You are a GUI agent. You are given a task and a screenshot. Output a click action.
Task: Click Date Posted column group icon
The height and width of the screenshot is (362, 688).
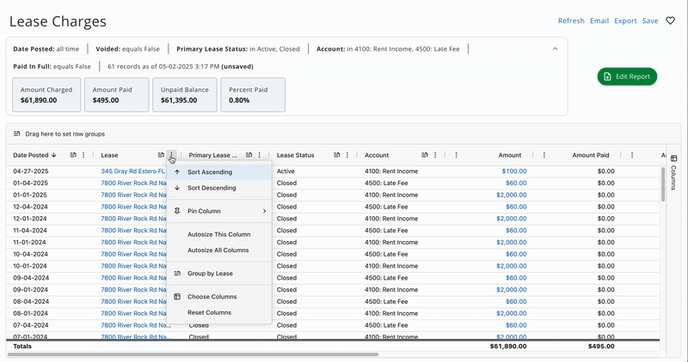tap(73, 155)
